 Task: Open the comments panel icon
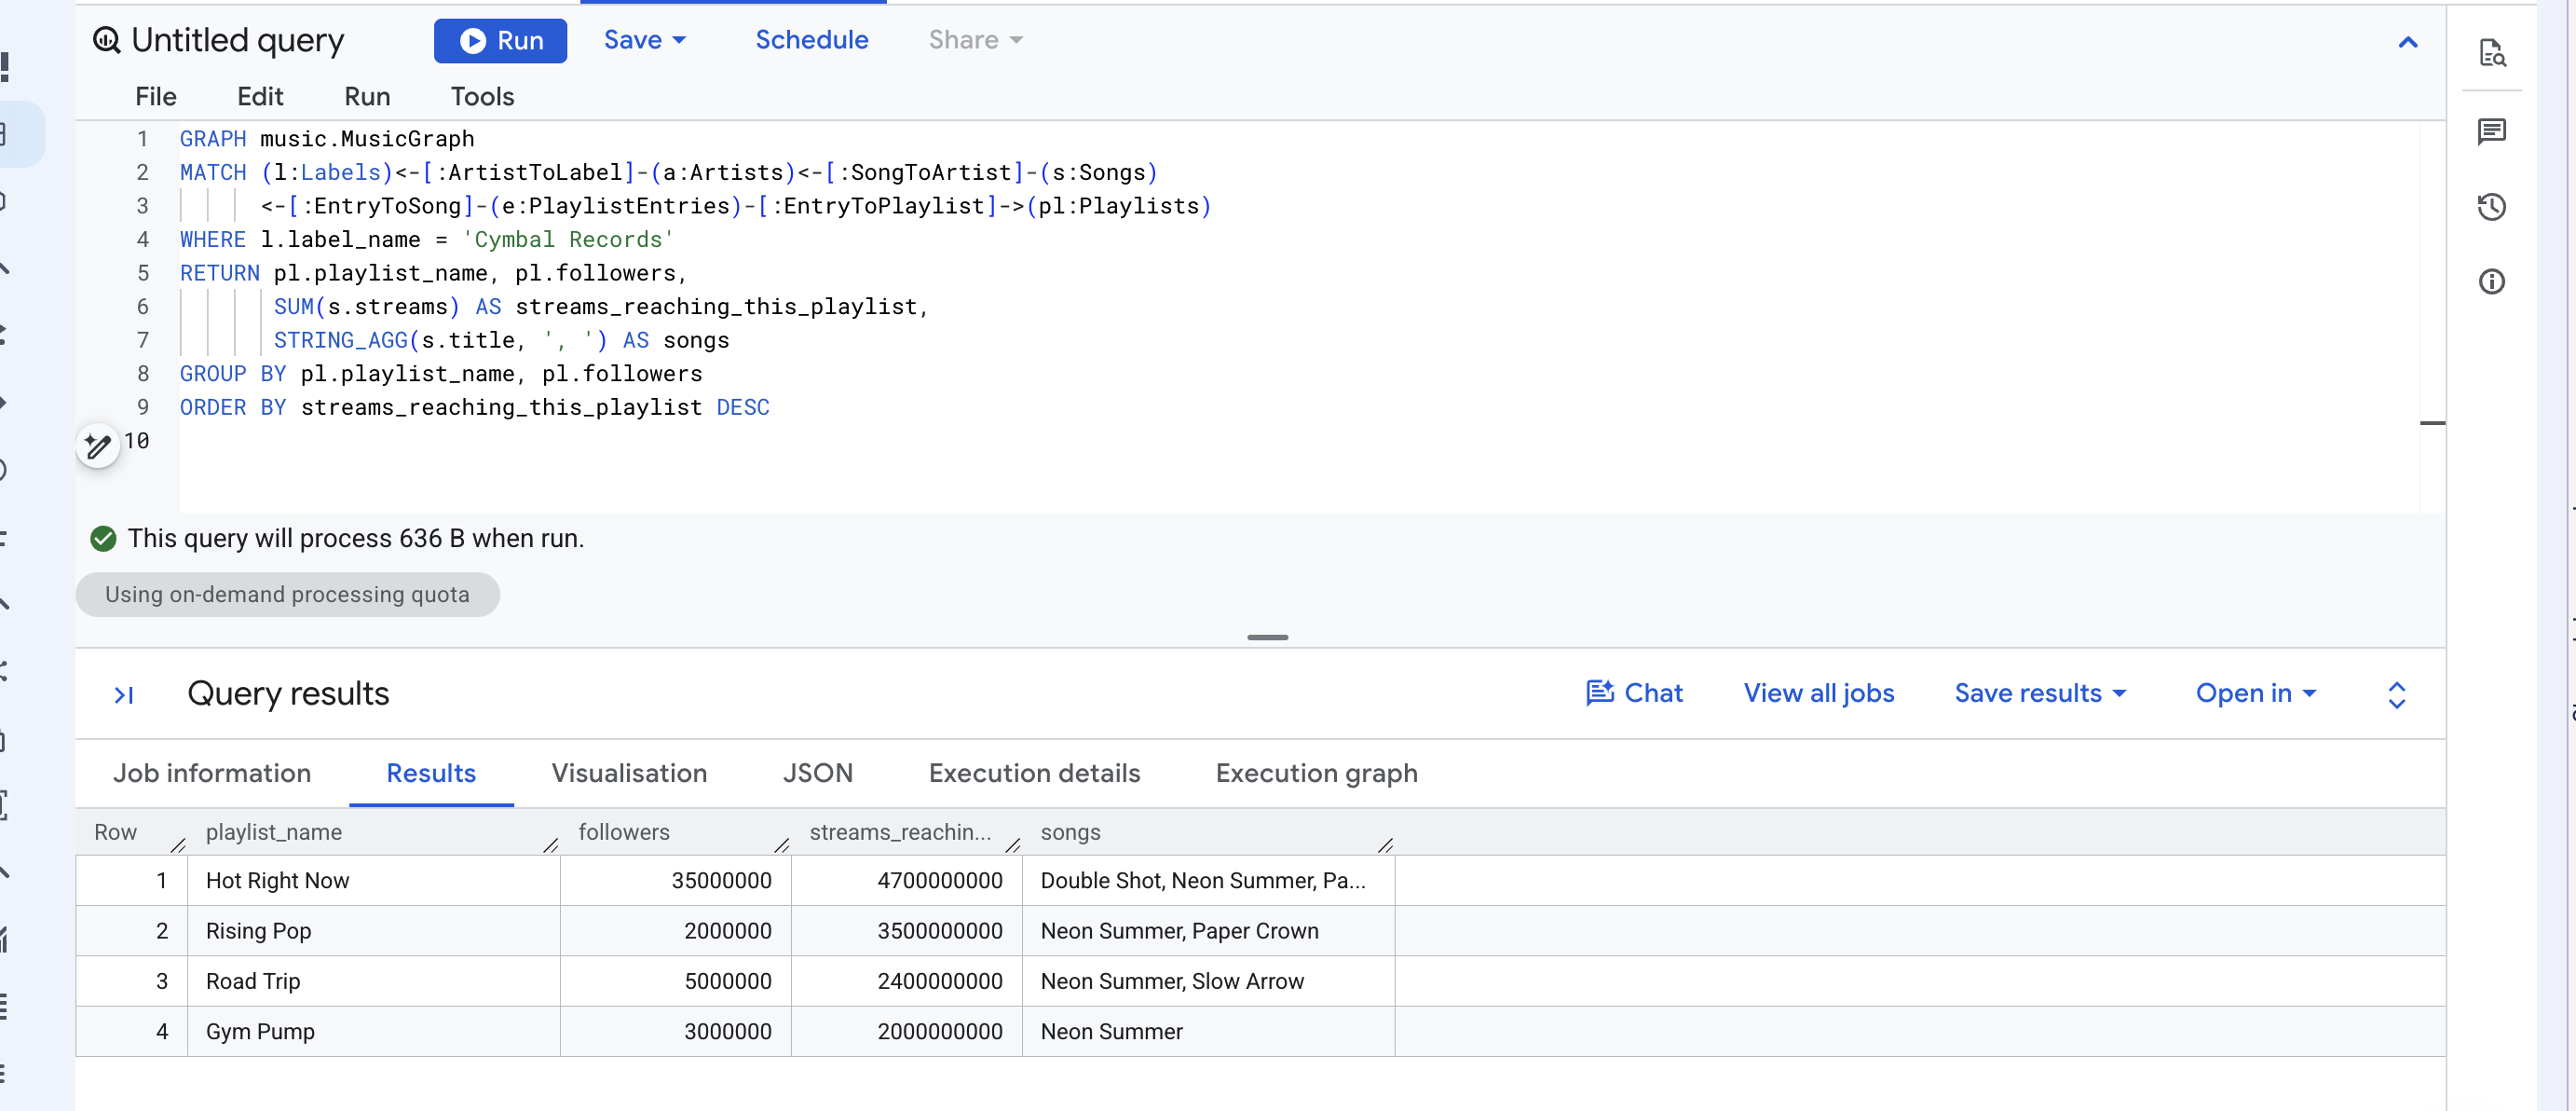[x=2491, y=131]
